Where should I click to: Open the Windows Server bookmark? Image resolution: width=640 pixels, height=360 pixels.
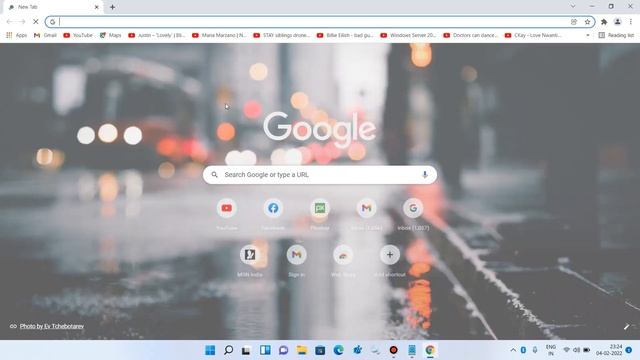coord(409,36)
